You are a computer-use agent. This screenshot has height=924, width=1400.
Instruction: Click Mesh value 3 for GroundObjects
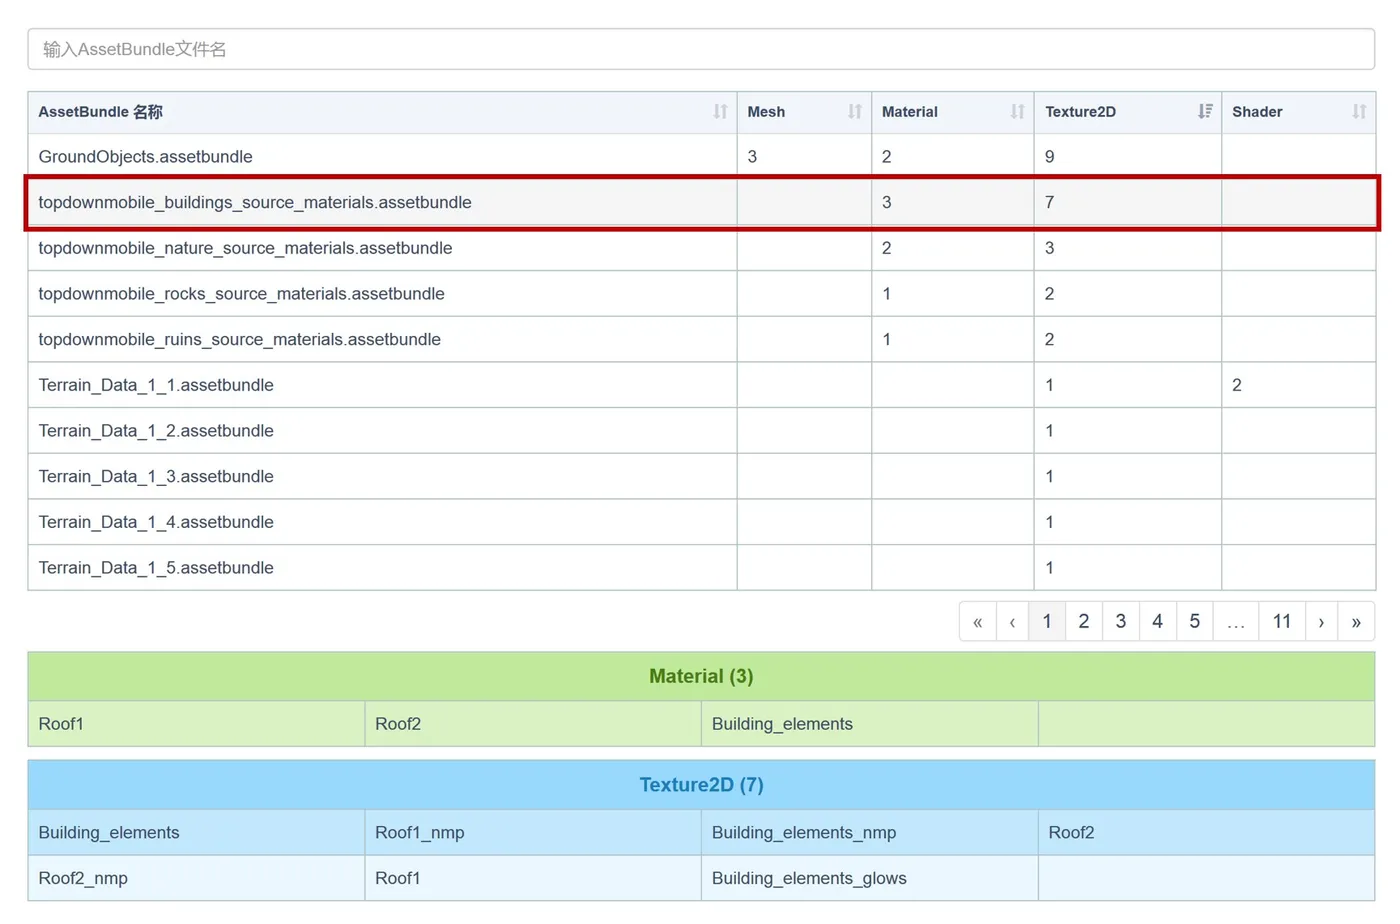click(x=752, y=157)
